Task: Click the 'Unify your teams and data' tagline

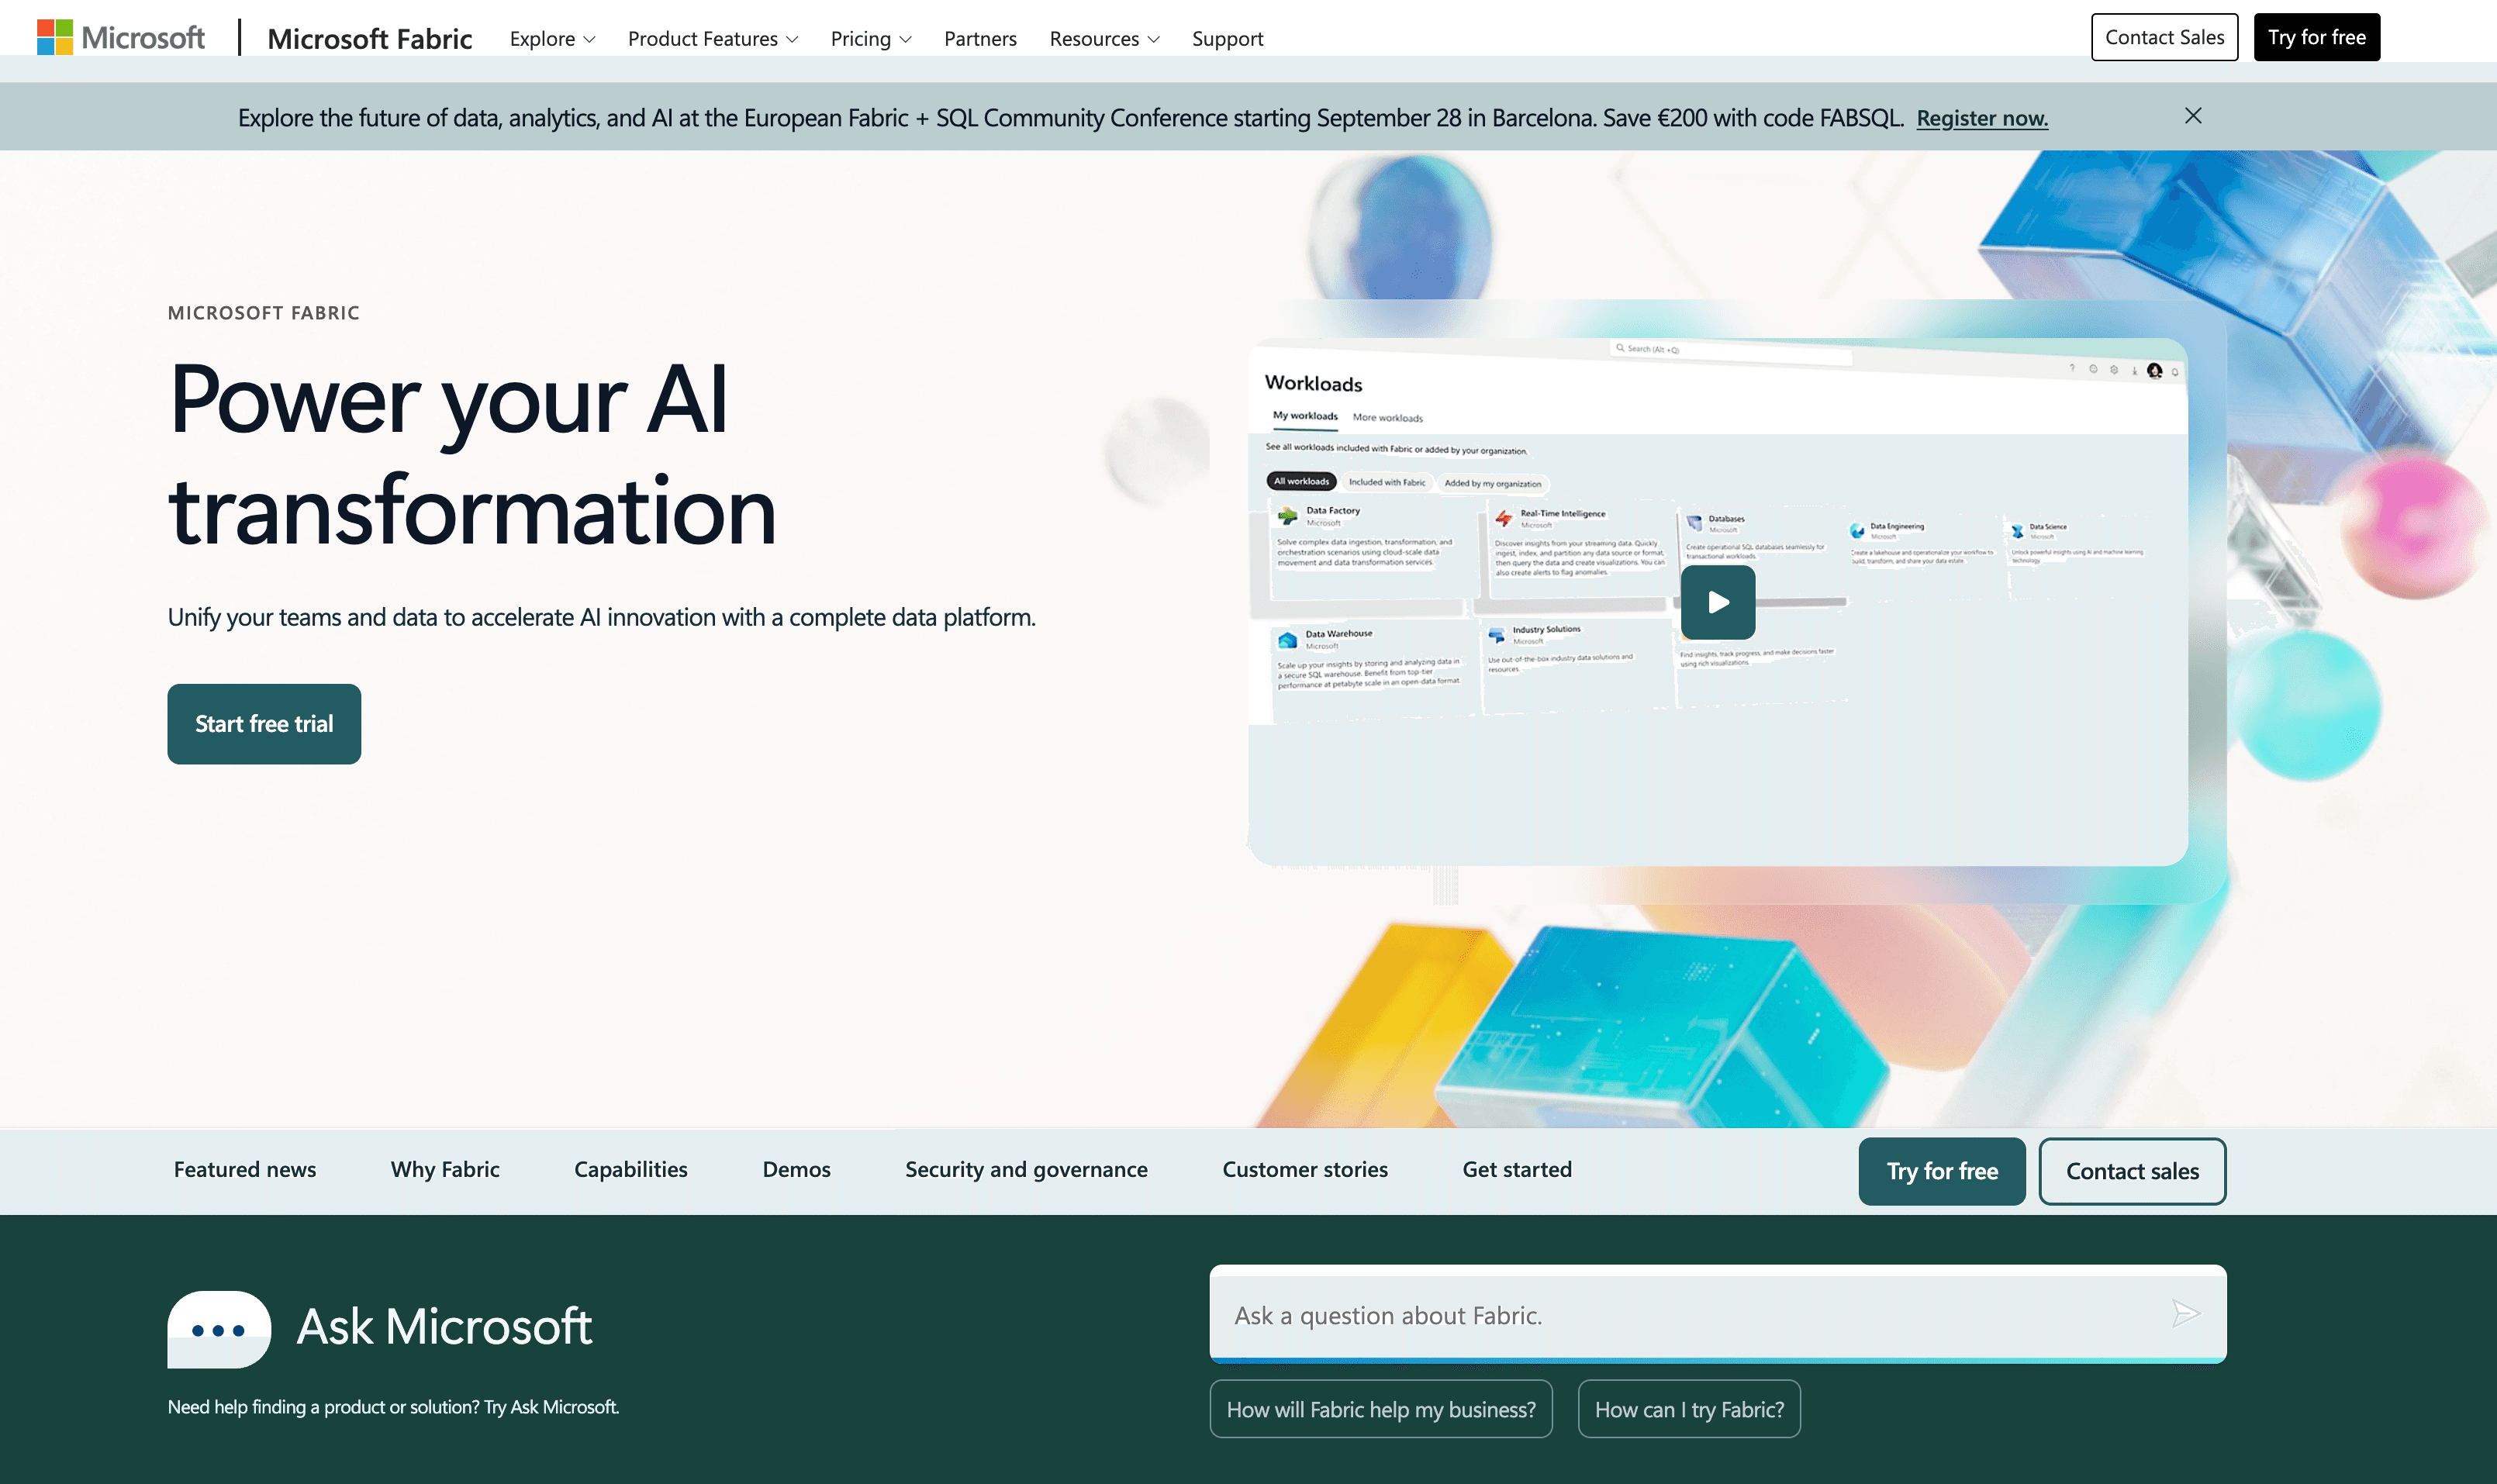Action: tap(602, 617)
